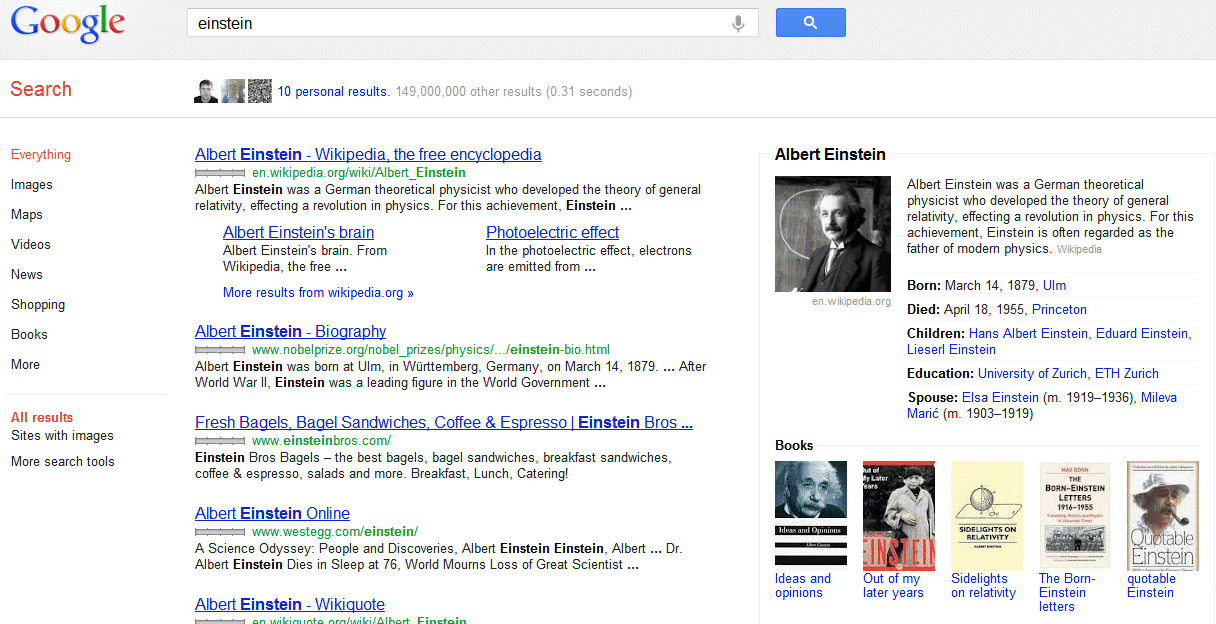Viewport: 1216px width, 624px height.
Task: Open Ideas and Opinions book cover
Action: click(811, 513)
